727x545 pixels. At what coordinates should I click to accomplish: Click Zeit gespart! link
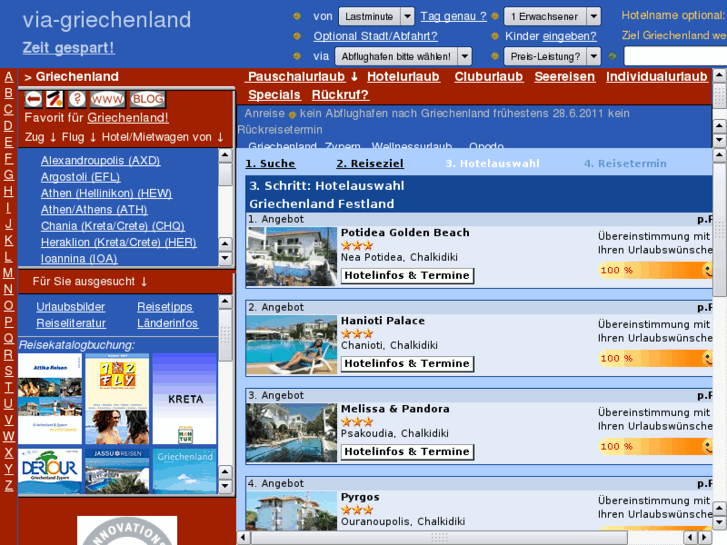[x=68, y=47]
